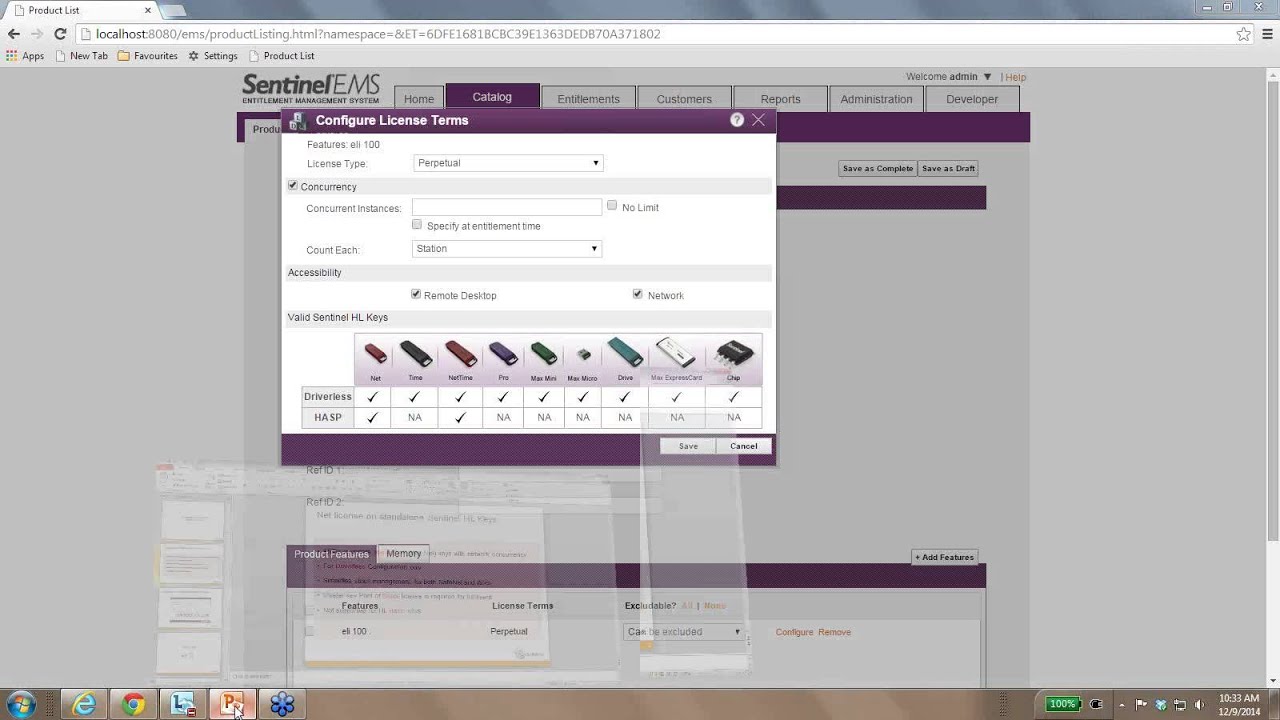The width and height of the screenshot is (1280, 720).
Task: Focus the Concurrent Instances input field
Action: click(507, 207)
